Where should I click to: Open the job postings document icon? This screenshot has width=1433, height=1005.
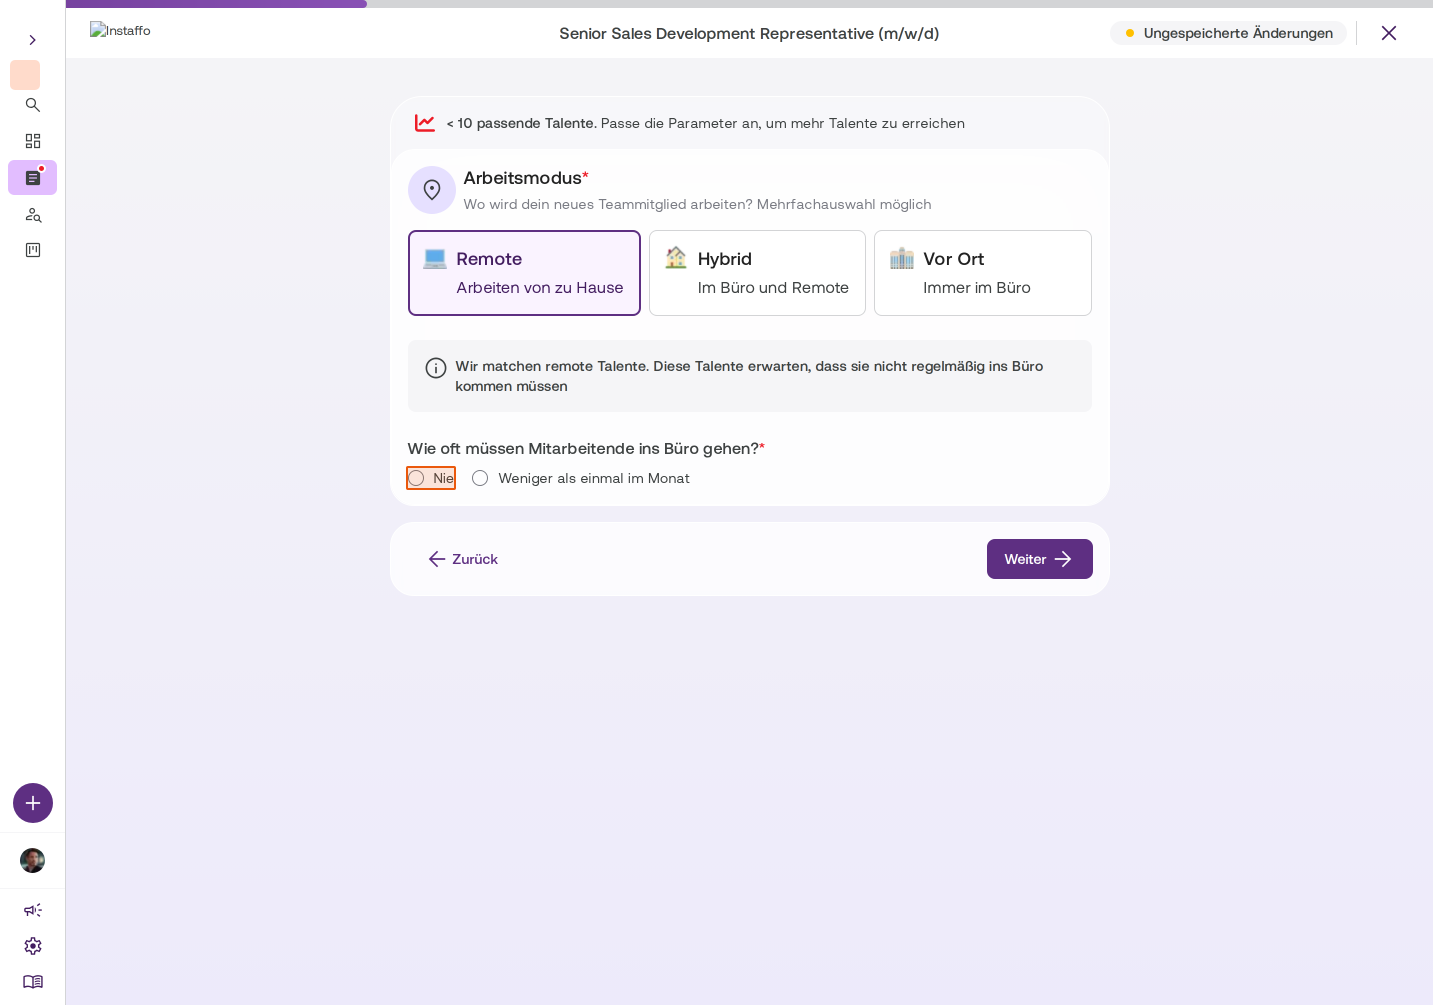pyautogui.click(x=33, y=178)
